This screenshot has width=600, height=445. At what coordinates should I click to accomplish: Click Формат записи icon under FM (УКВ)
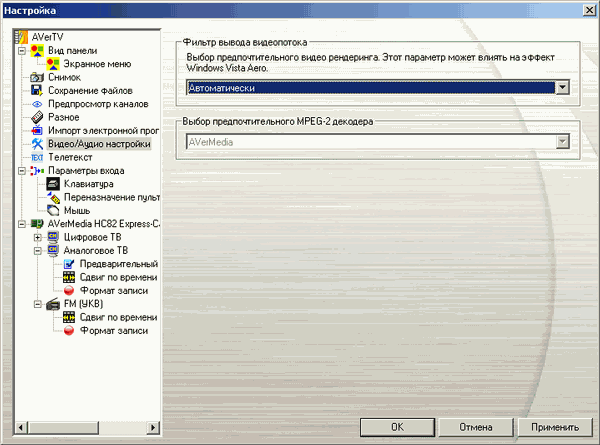point(69,331)
